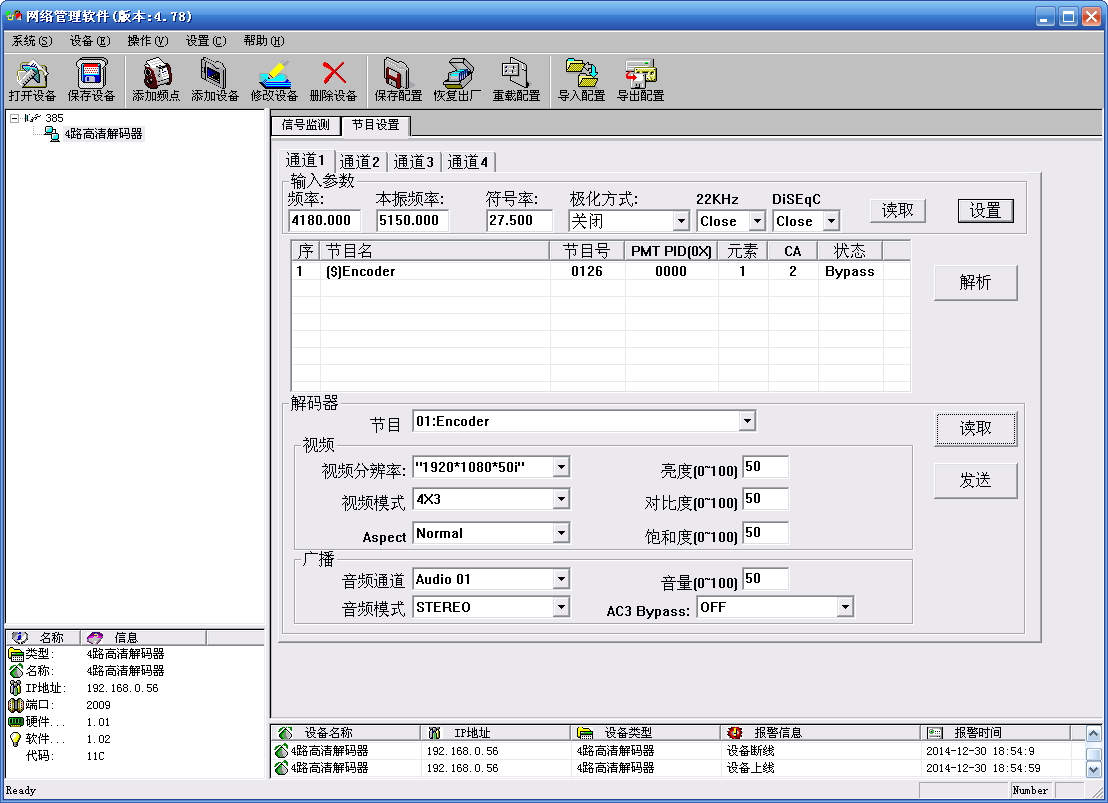Click the 导入配置 toolbar icon
1108x803 pixels.
(x=581, y=73)
